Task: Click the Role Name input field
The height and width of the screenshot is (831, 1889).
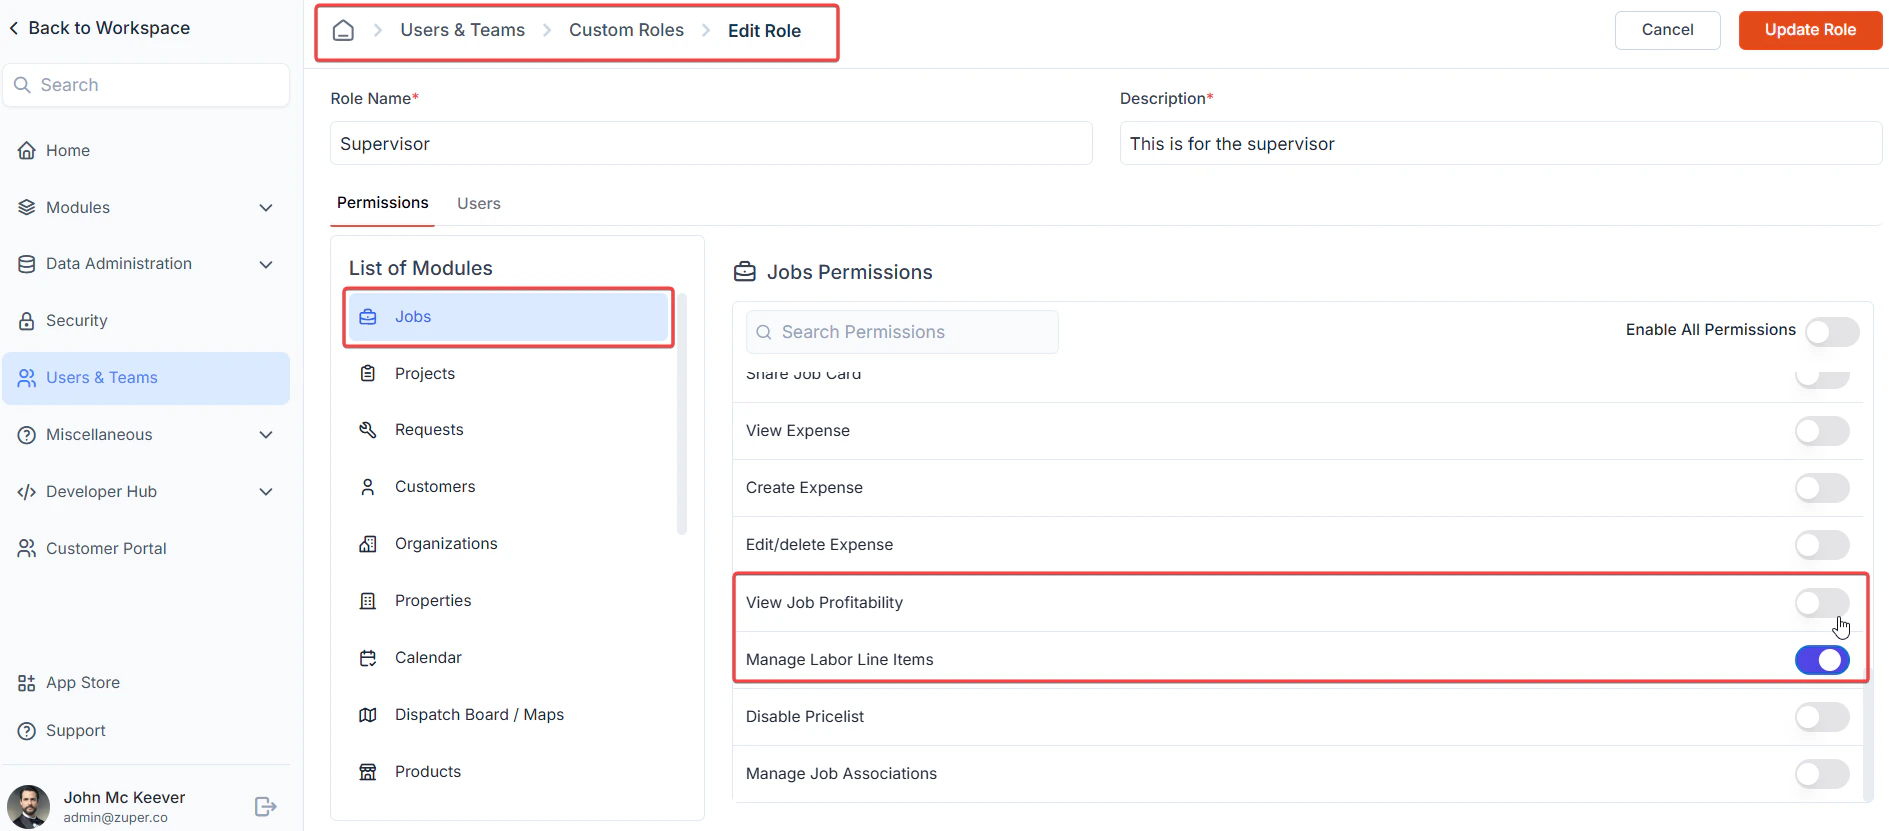Action: pos(711,143)
